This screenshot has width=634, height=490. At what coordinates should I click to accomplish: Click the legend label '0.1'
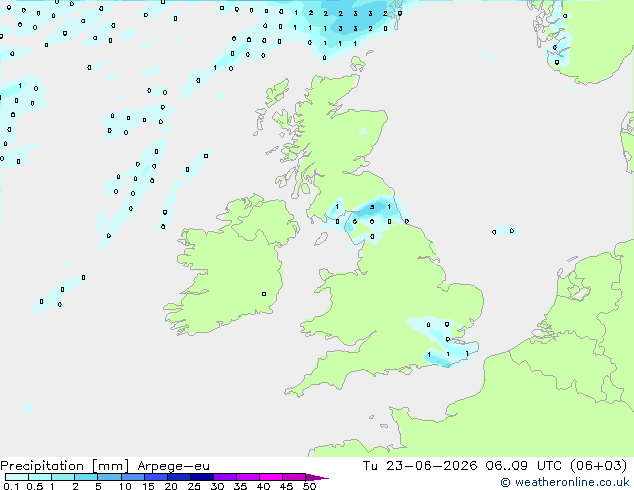(x=11, y=486)
